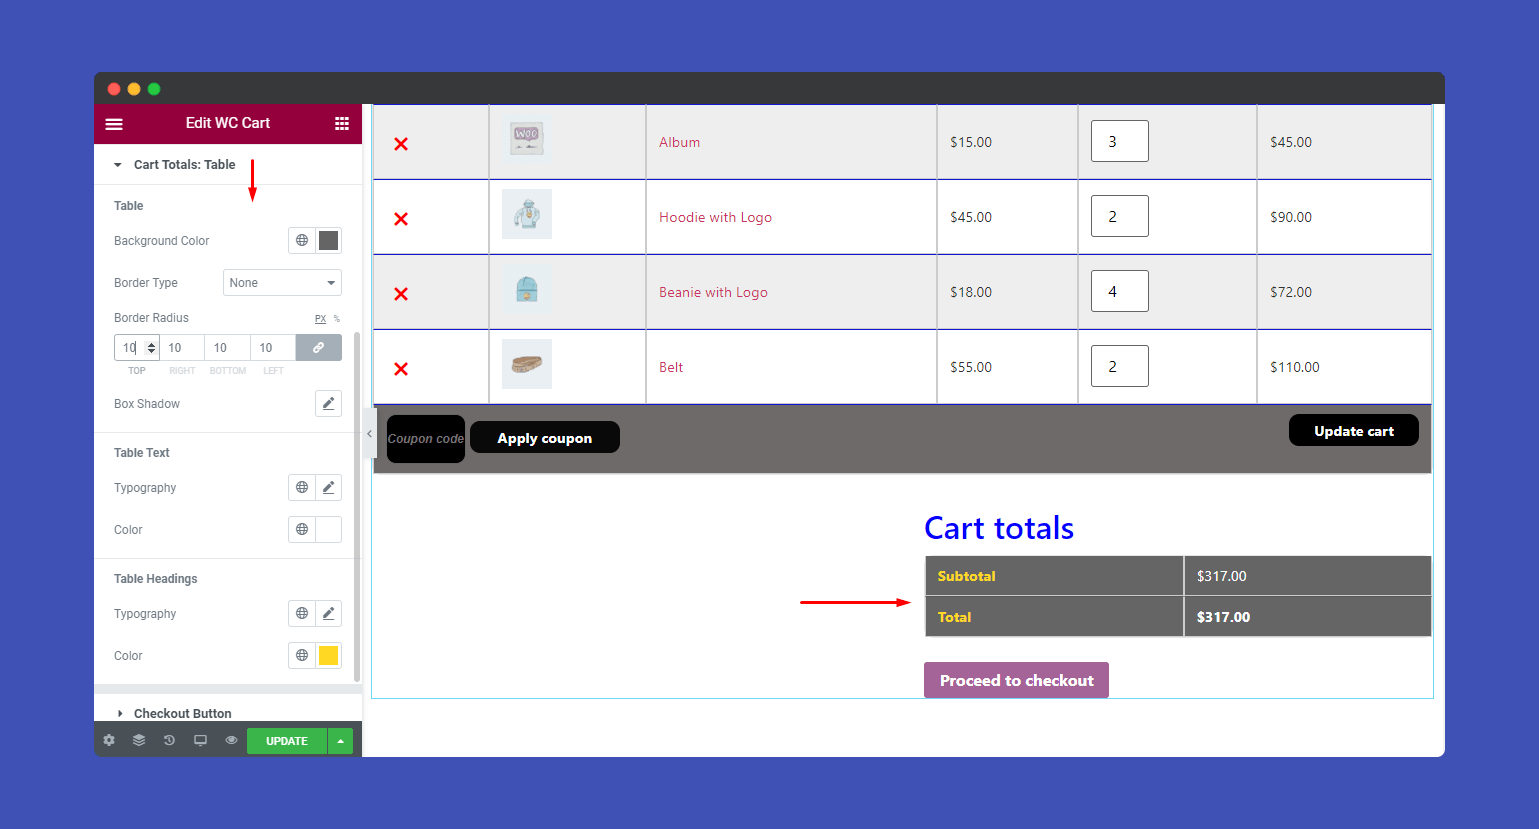Remove Beanie with Logo from cart
The width and height of the screenshot is (1539, 829).
[401, 294]
